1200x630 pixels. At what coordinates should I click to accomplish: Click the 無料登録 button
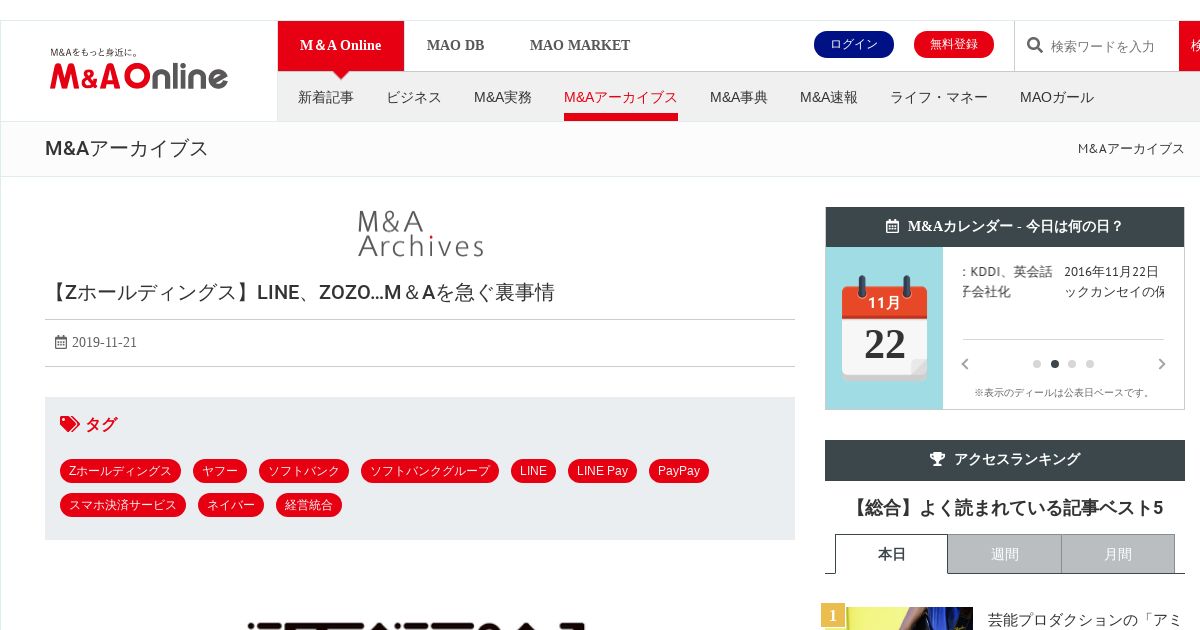[x=954, y=44]
